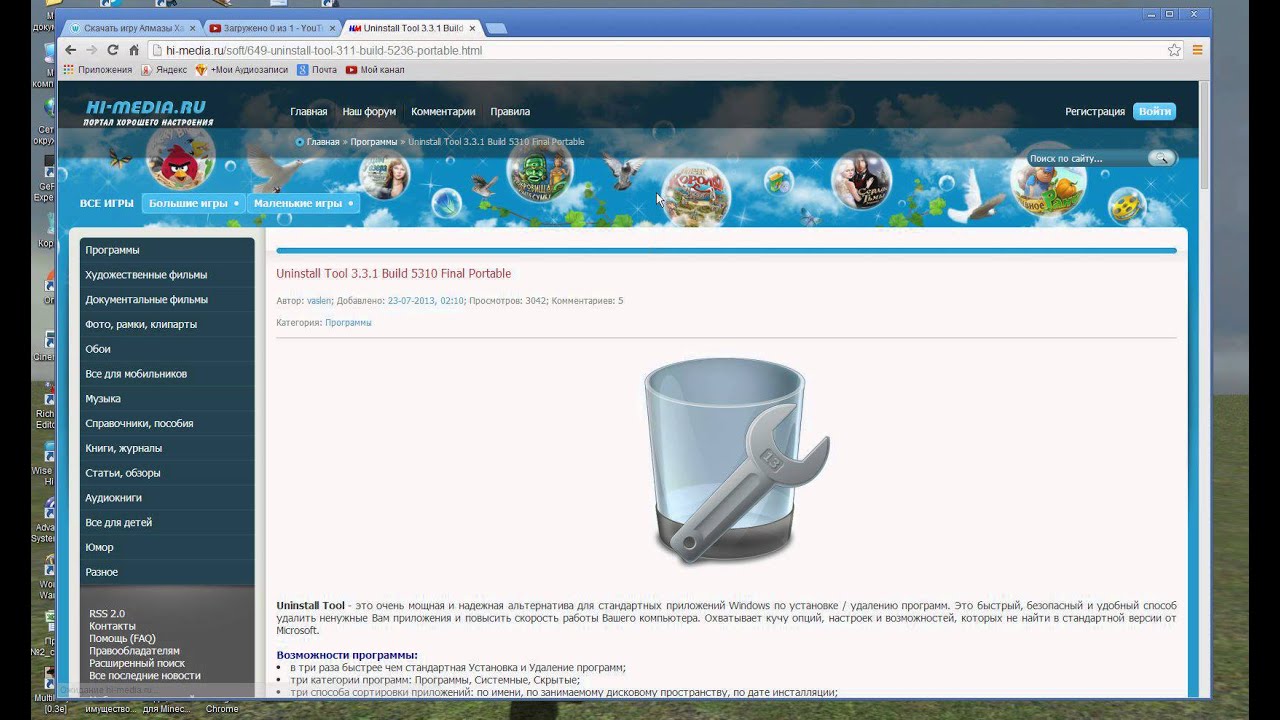Close the Алмазы game download tab
This screenshot has height=720, width=1280.
click(x=193, y=28)
